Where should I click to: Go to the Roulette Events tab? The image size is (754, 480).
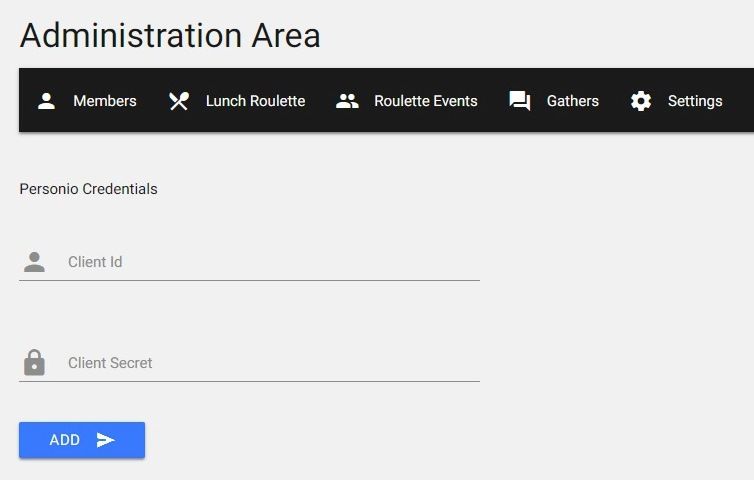click(425, 101)
